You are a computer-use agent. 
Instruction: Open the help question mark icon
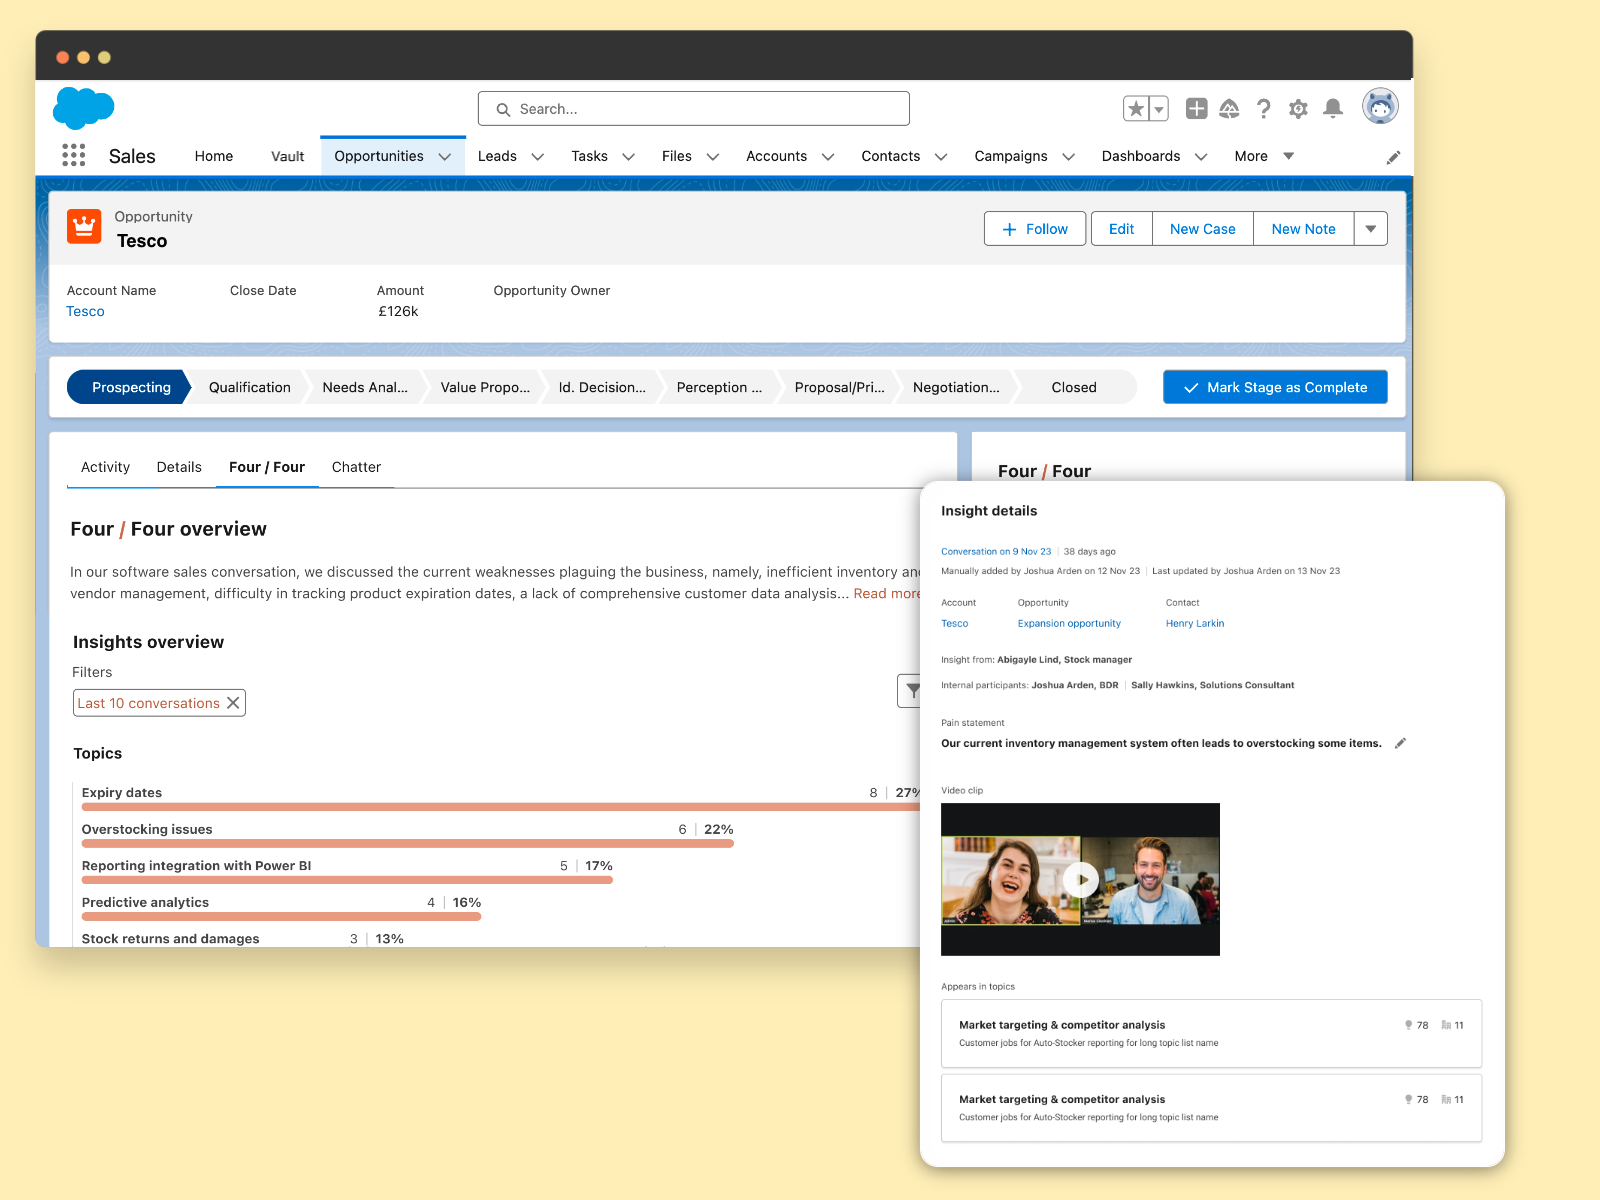tap(1264, 108)
